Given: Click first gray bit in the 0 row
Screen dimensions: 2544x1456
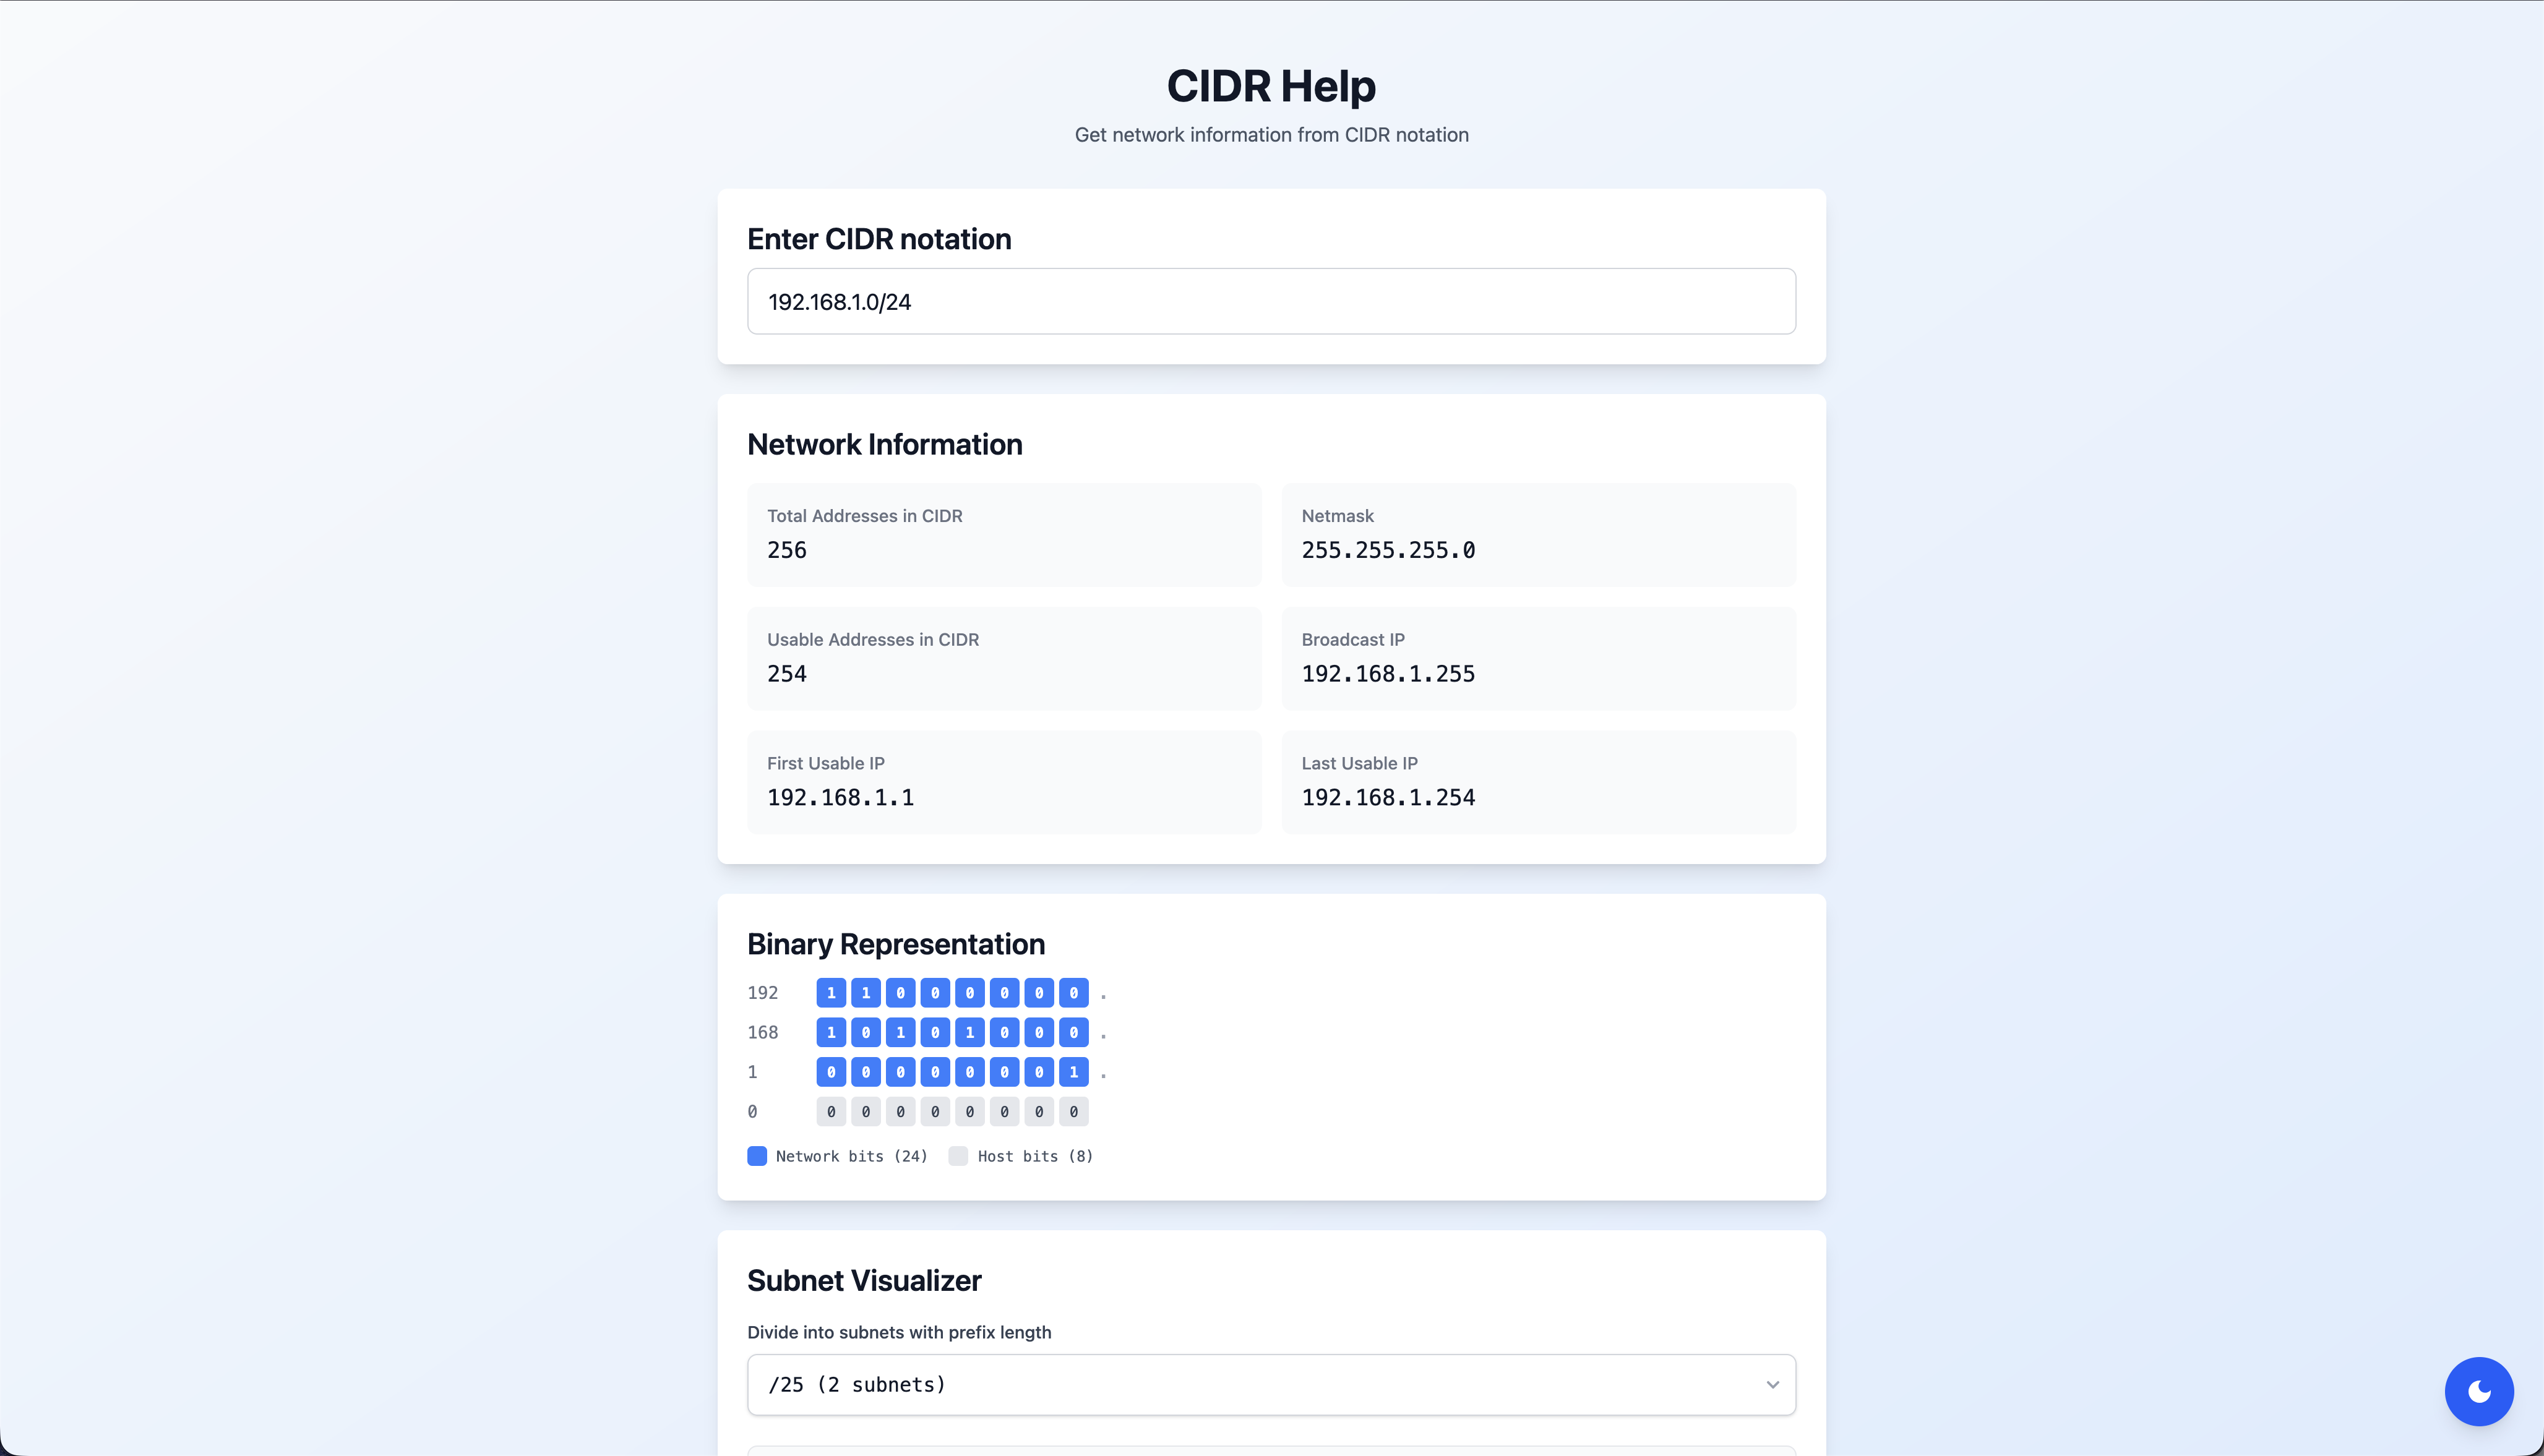Looking at the screenshot, I should [x=831, y=1111].
